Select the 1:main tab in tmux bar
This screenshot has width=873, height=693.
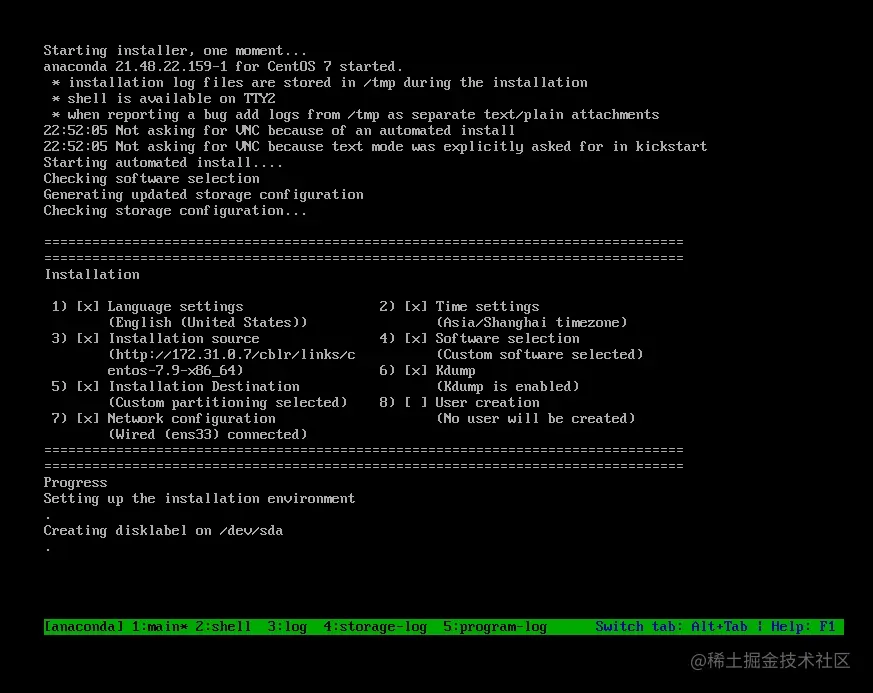click(x=160, y=626)
